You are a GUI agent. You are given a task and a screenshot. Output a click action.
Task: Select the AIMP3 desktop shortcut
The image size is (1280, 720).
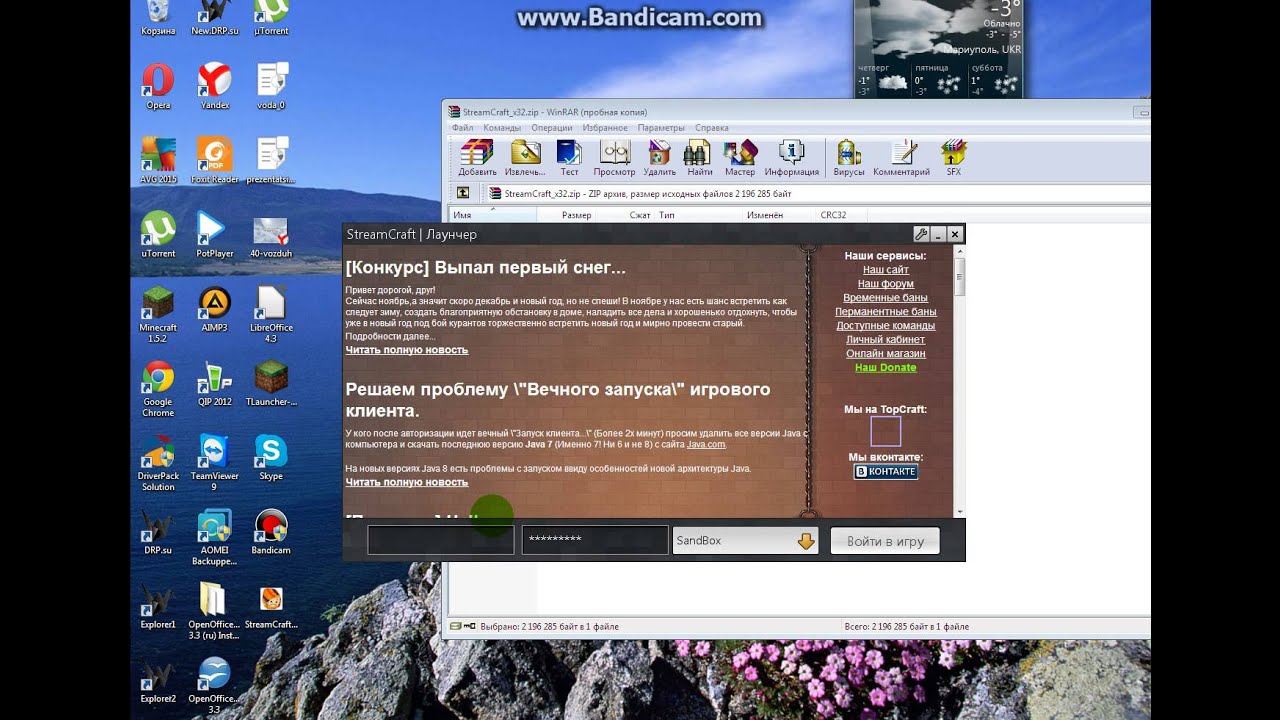pos(215,309)
